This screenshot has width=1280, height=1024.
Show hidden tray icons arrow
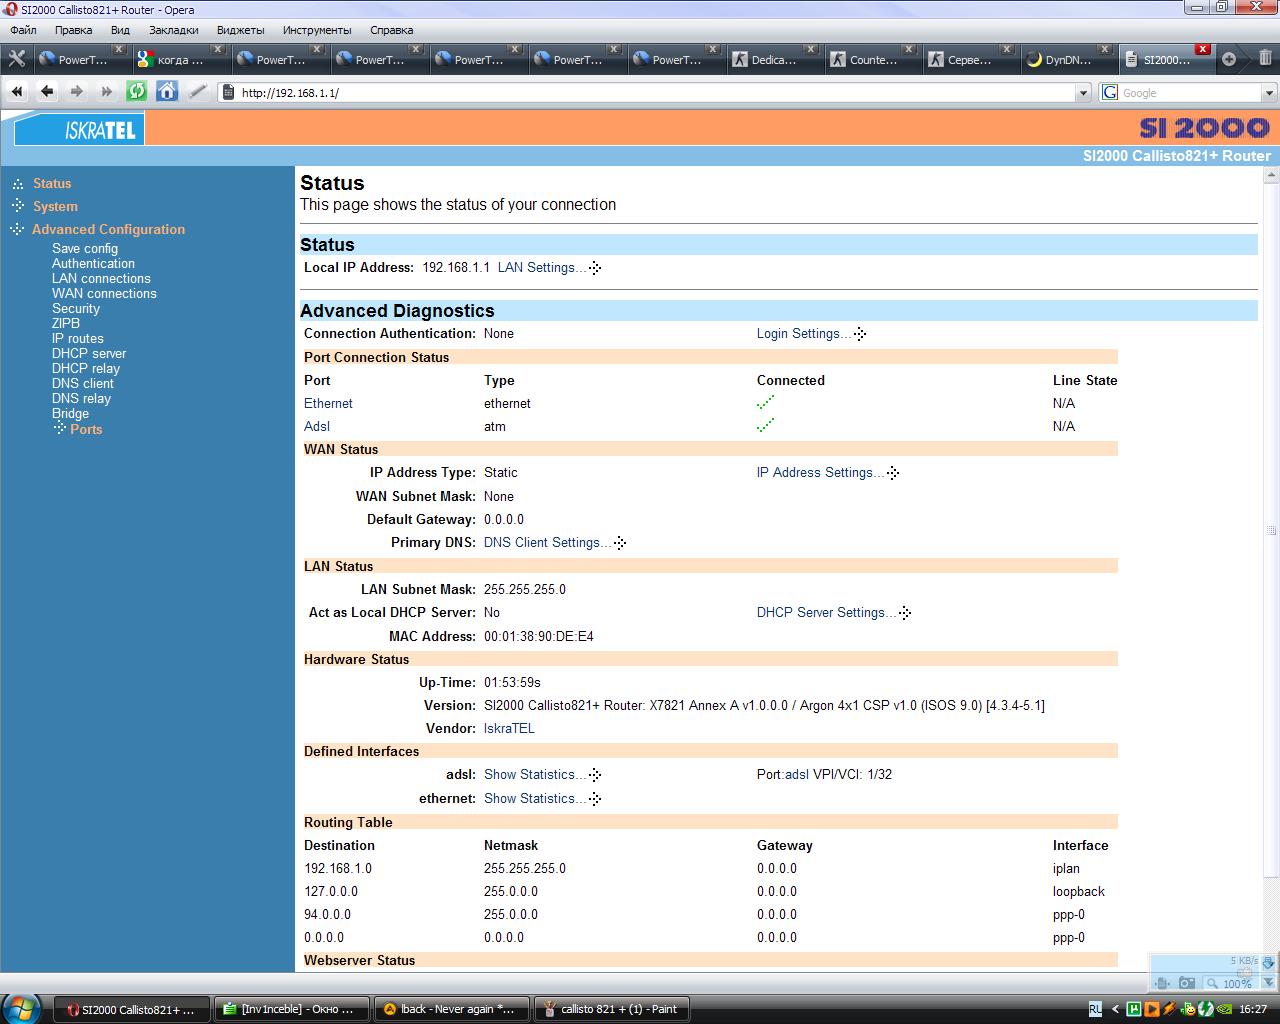pos(1117,1009)
